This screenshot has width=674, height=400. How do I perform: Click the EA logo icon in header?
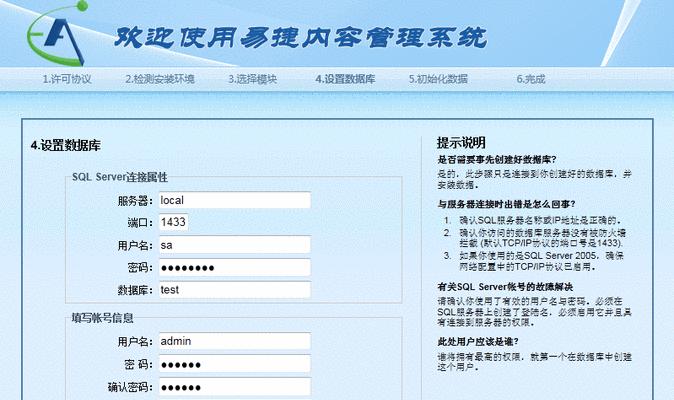pos(56,34)
